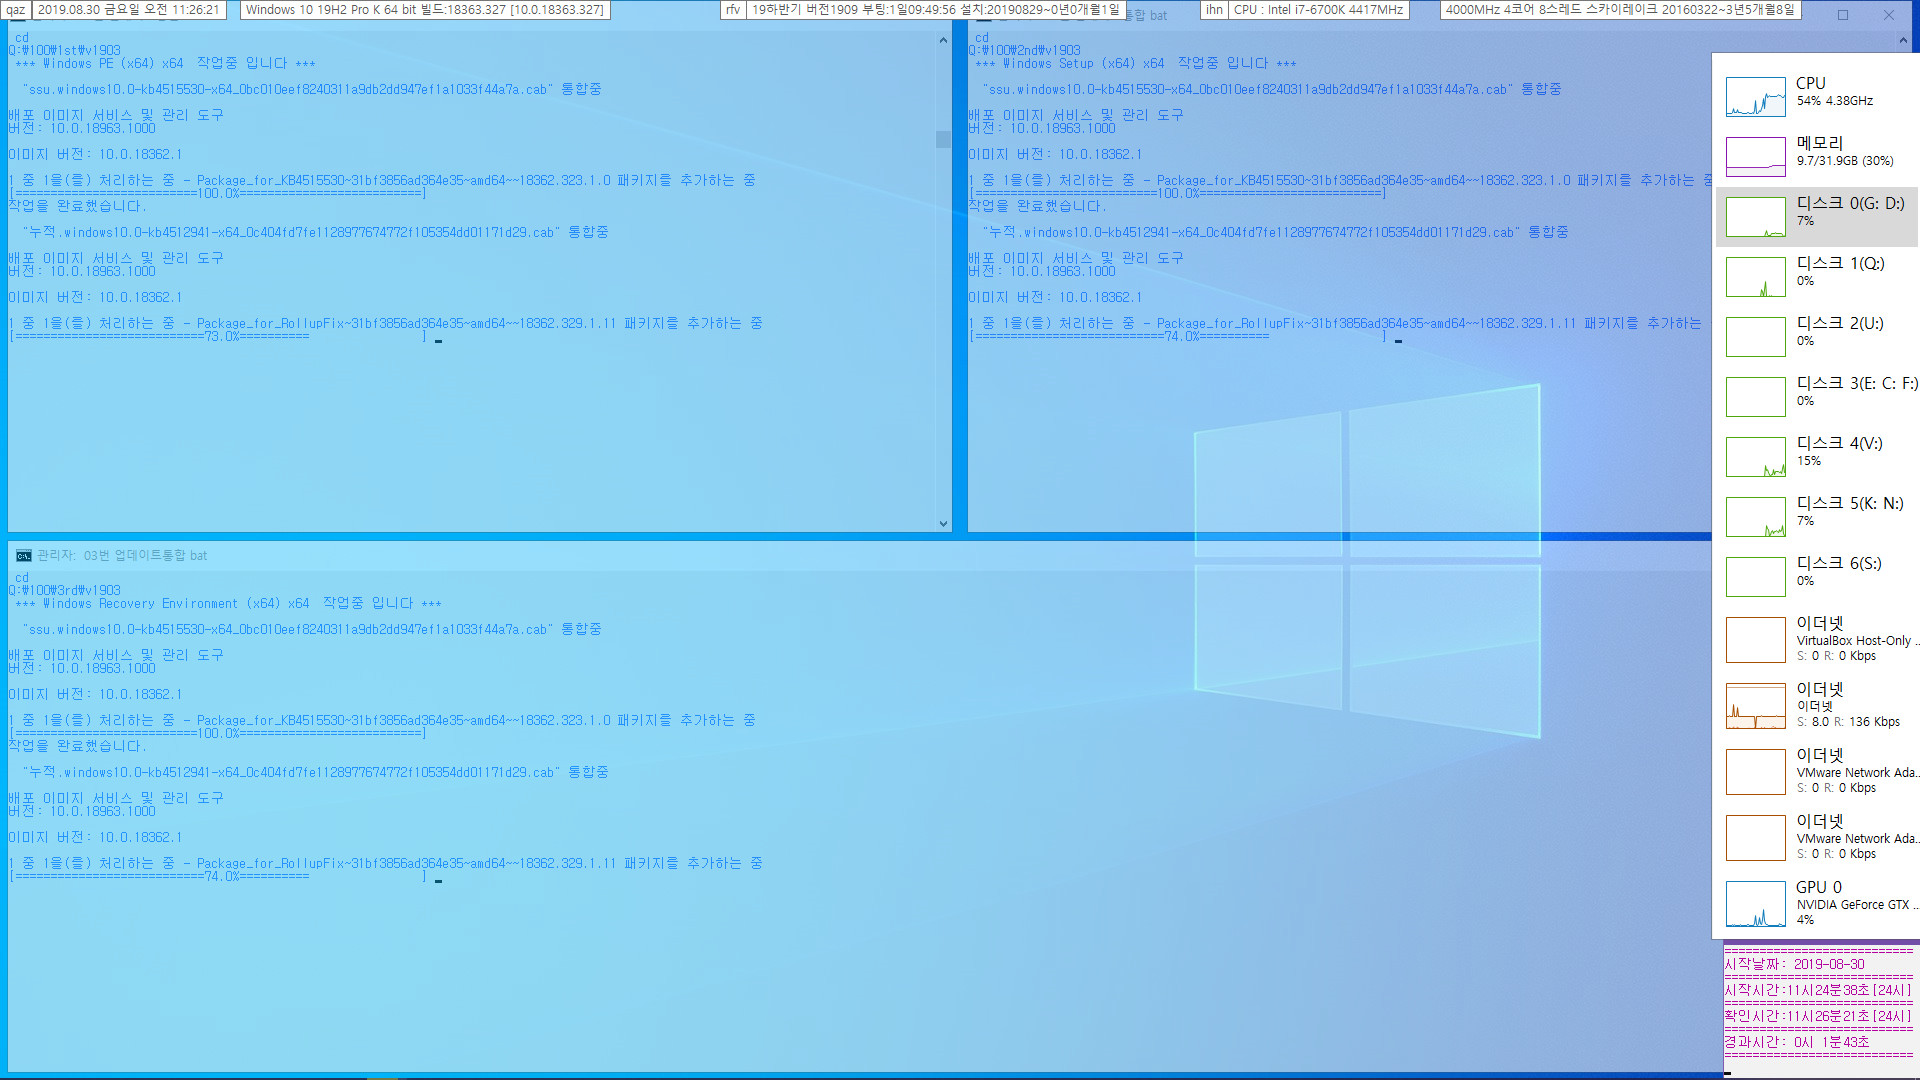Screen dimensions: 1920x1080
Task: Open 디스크 6(S:) performance graph
Action: point(1755,577)
